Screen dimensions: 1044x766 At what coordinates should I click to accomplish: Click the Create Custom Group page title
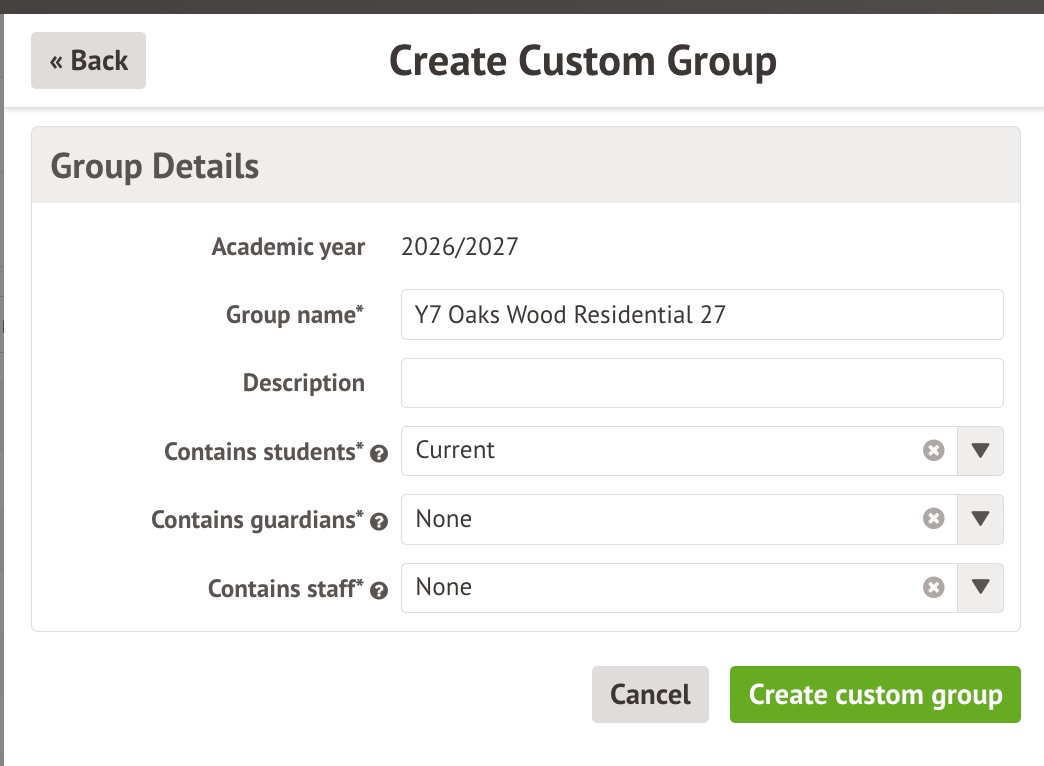582,61
